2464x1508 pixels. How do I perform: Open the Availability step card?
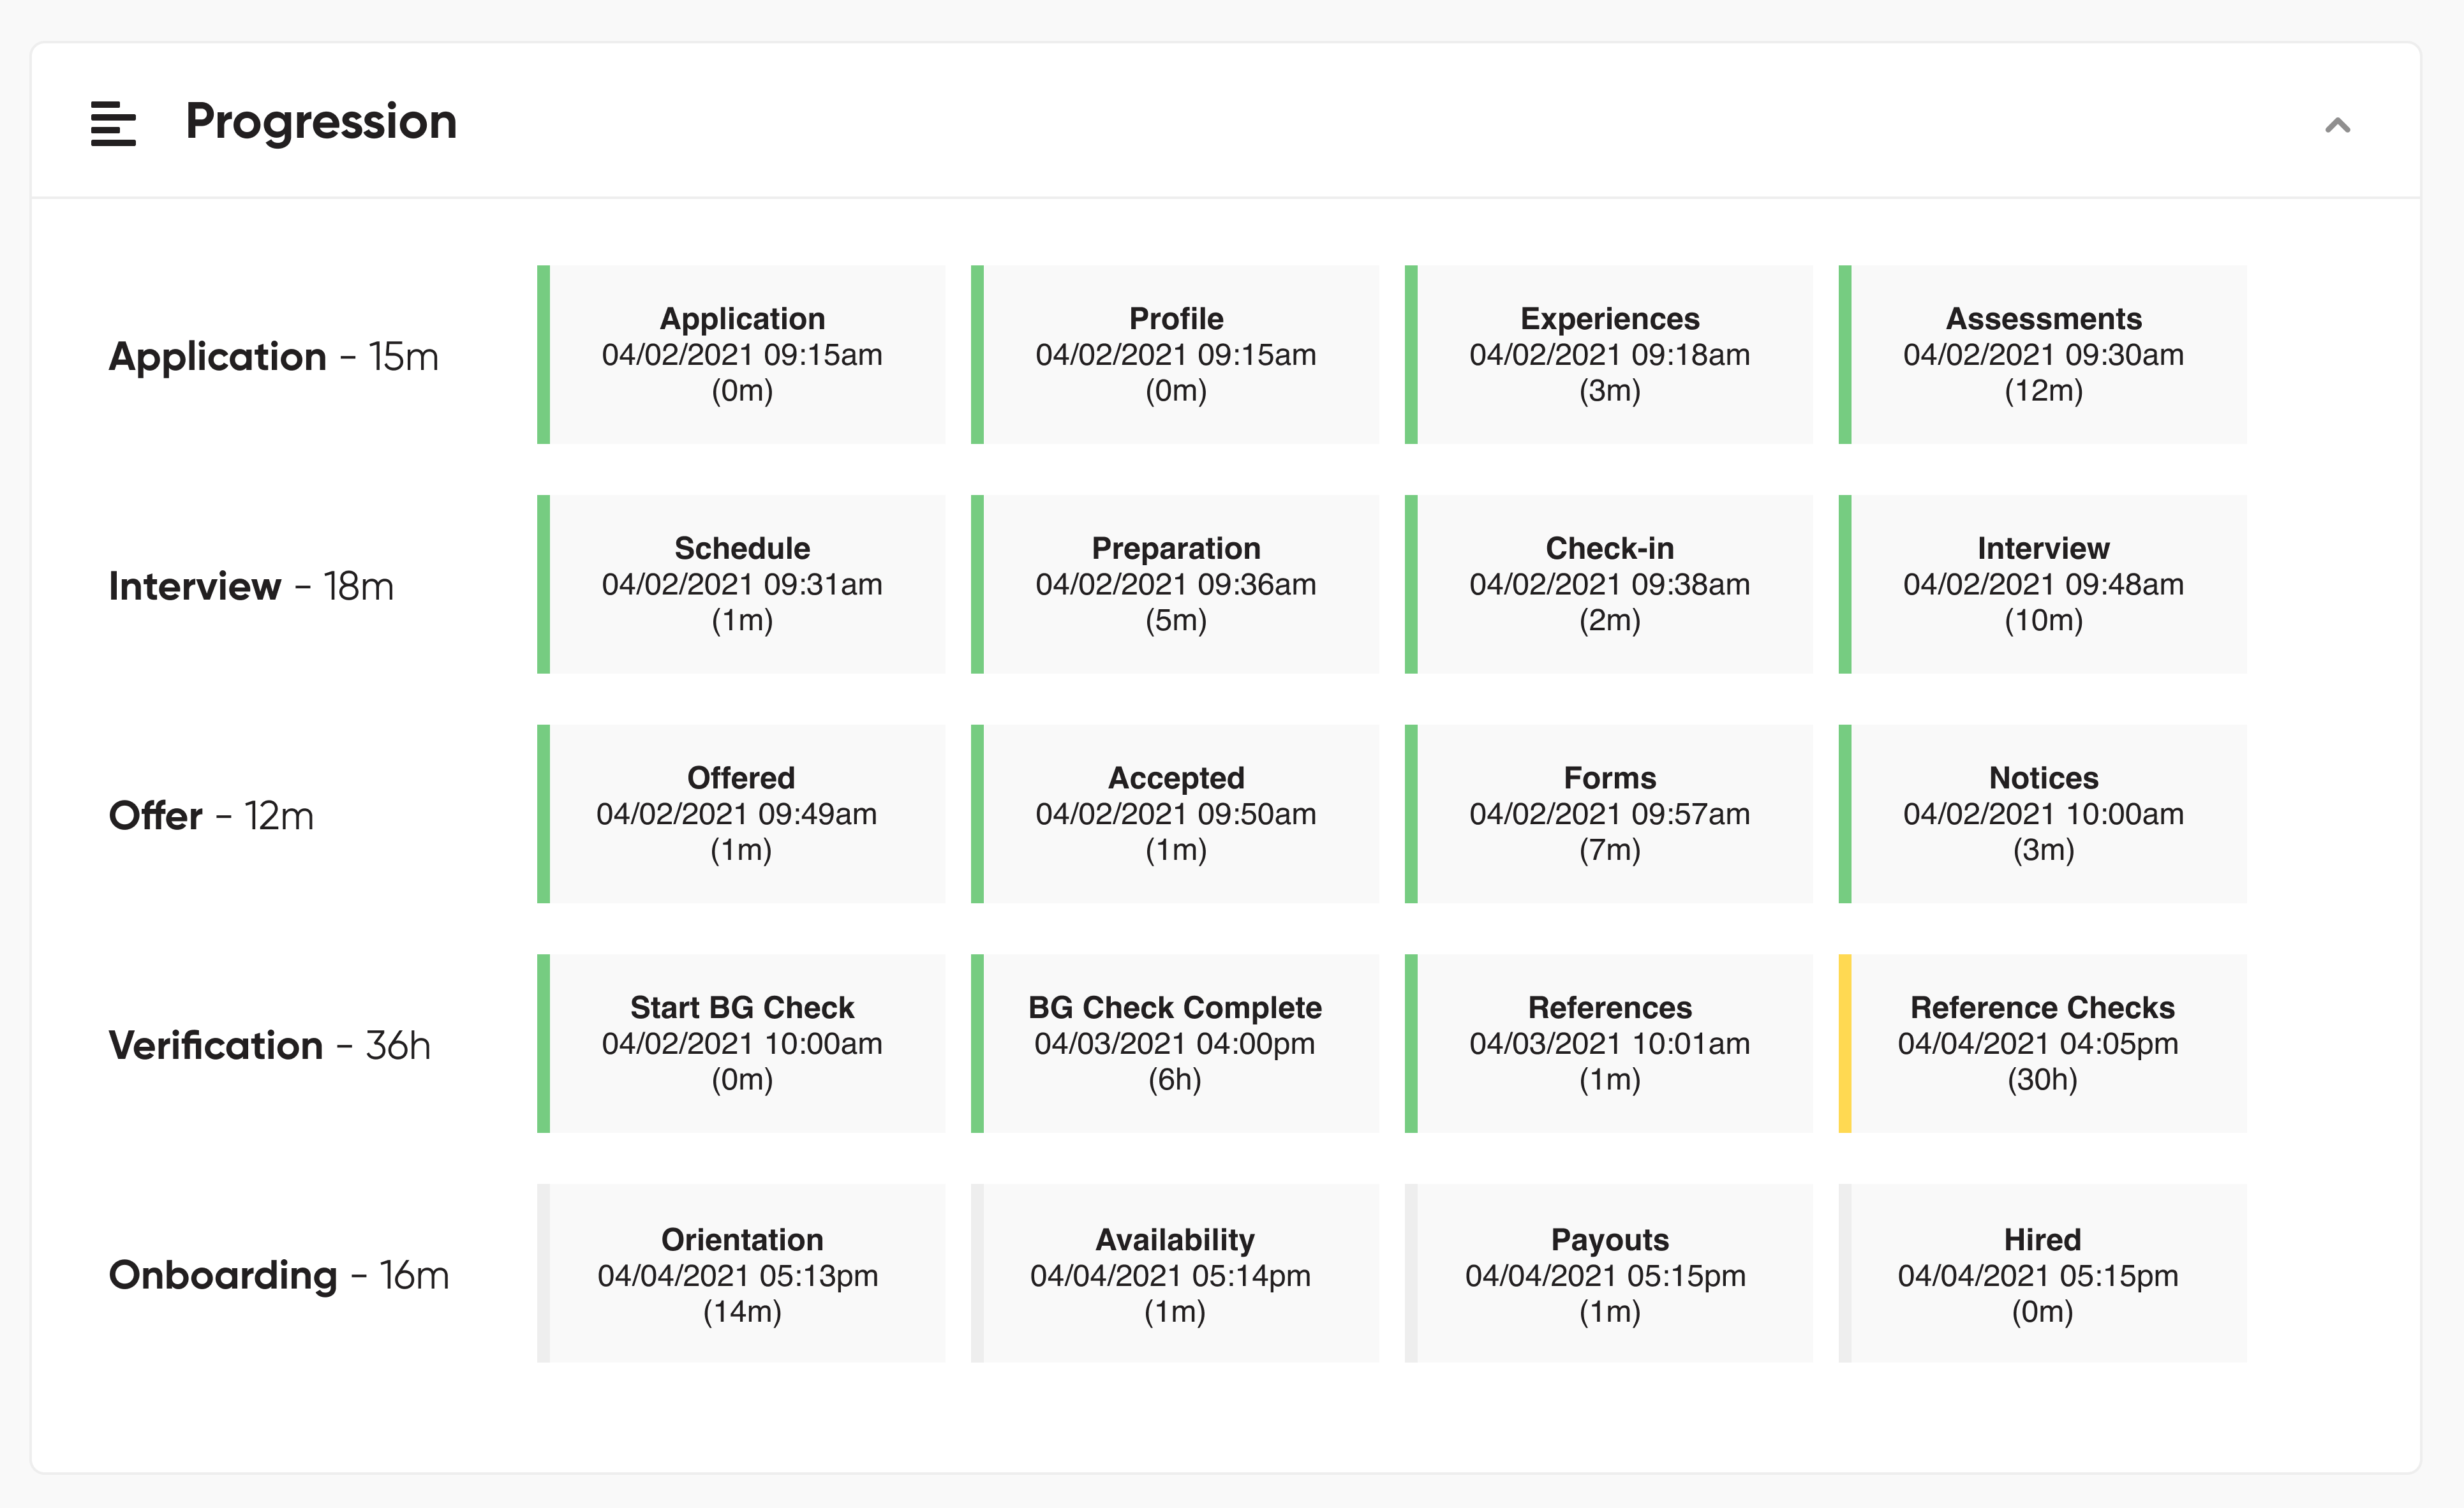point(1175,1273)
